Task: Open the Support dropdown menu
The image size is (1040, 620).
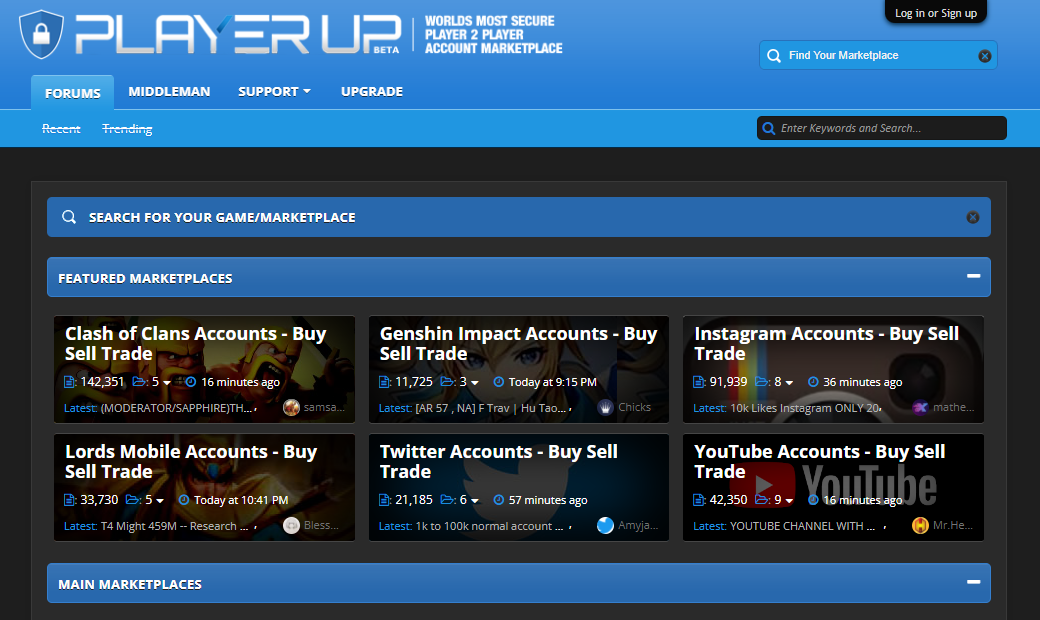Action: tap(274, 92)
